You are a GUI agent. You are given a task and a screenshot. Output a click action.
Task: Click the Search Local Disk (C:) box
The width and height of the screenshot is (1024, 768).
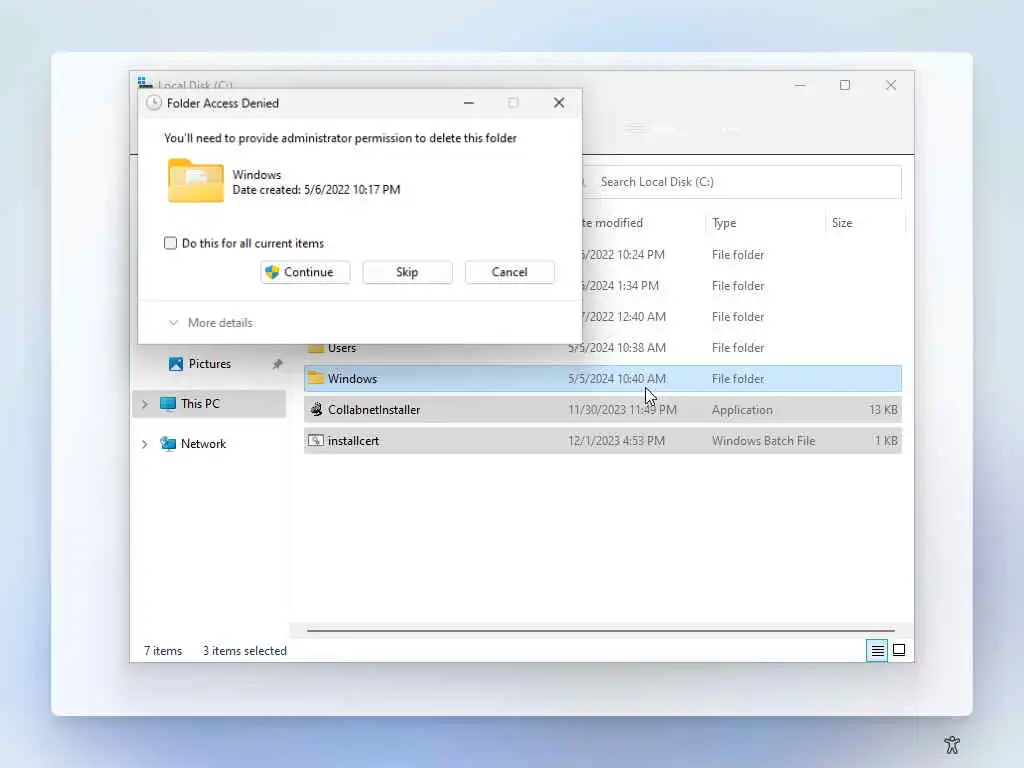[742, 182]
